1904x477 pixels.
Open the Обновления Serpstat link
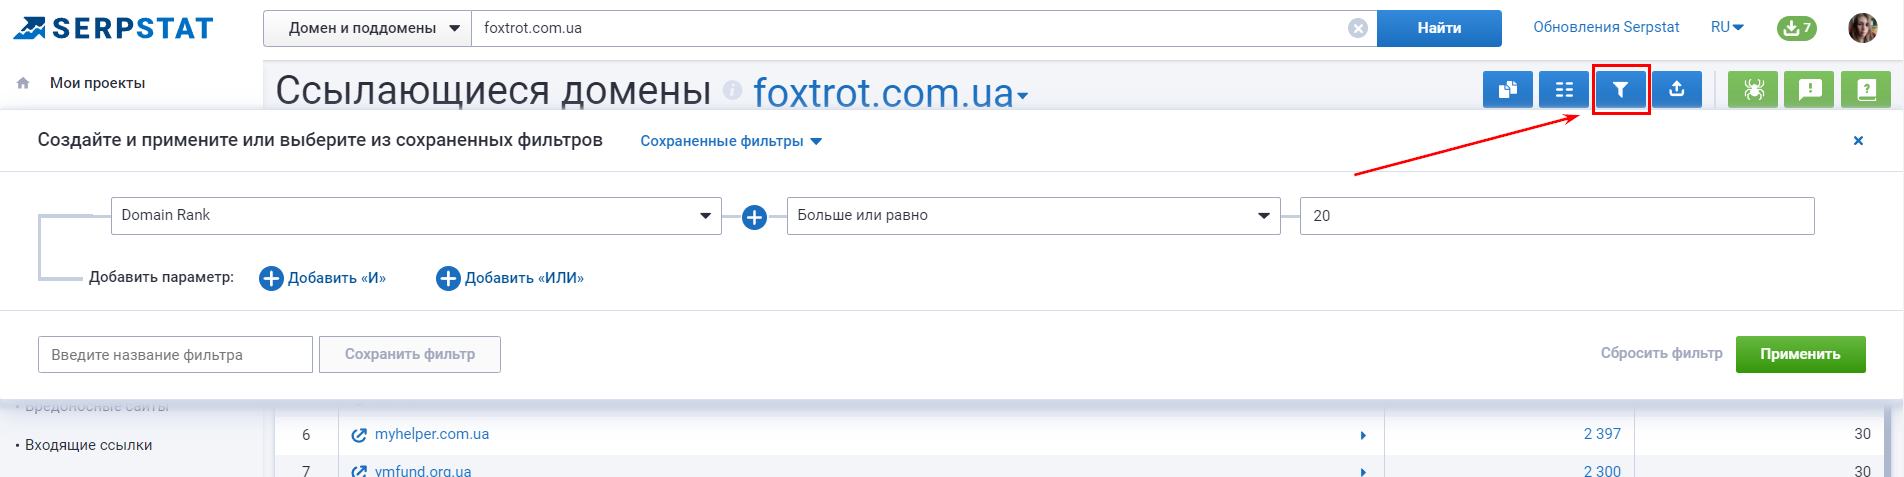1606,27
